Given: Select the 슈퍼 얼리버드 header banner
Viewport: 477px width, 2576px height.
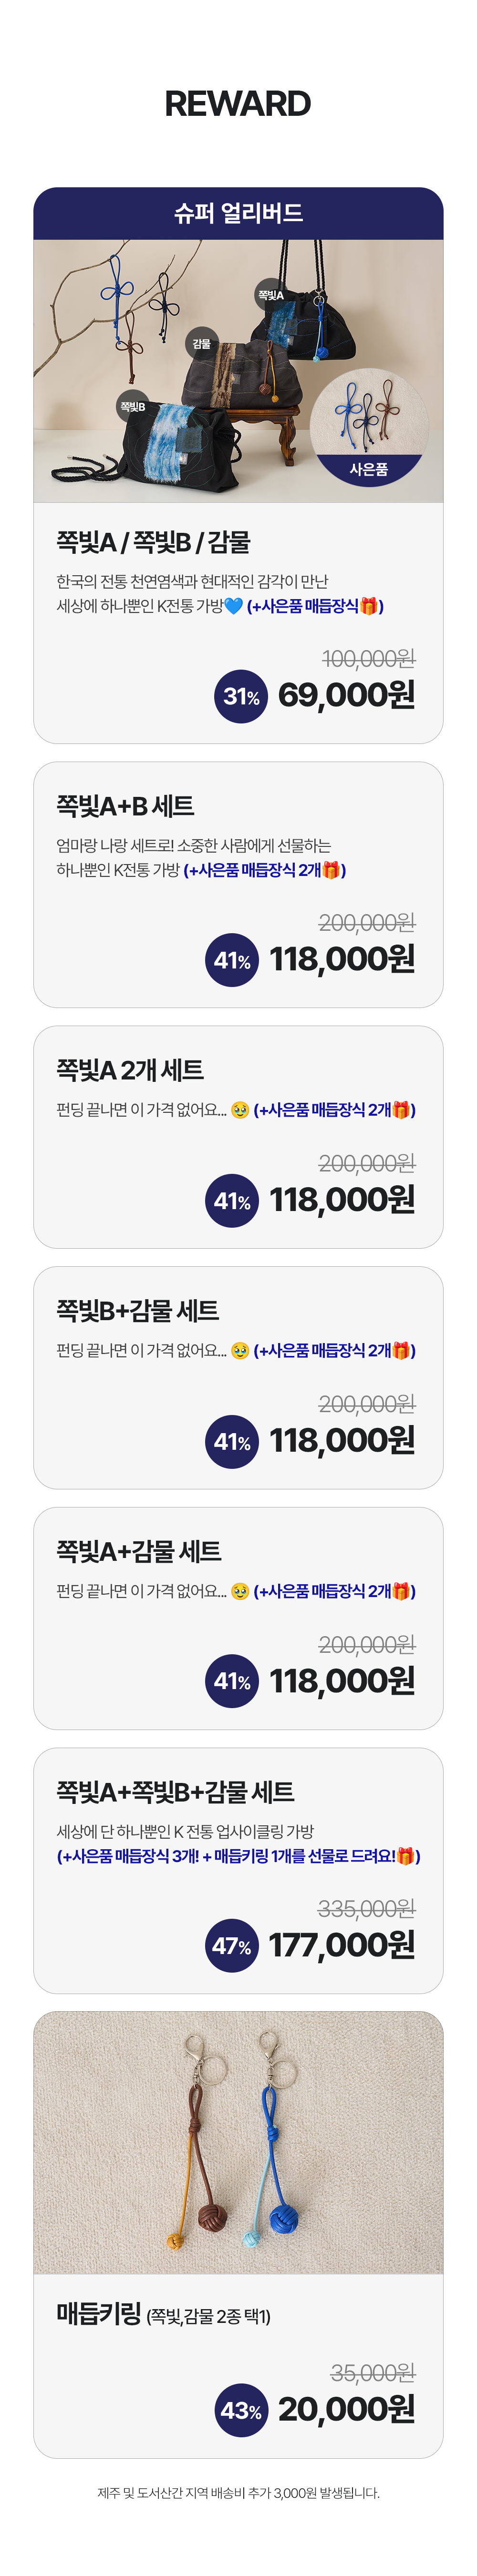Looking at the screenshot, I should tap(238, 213).
